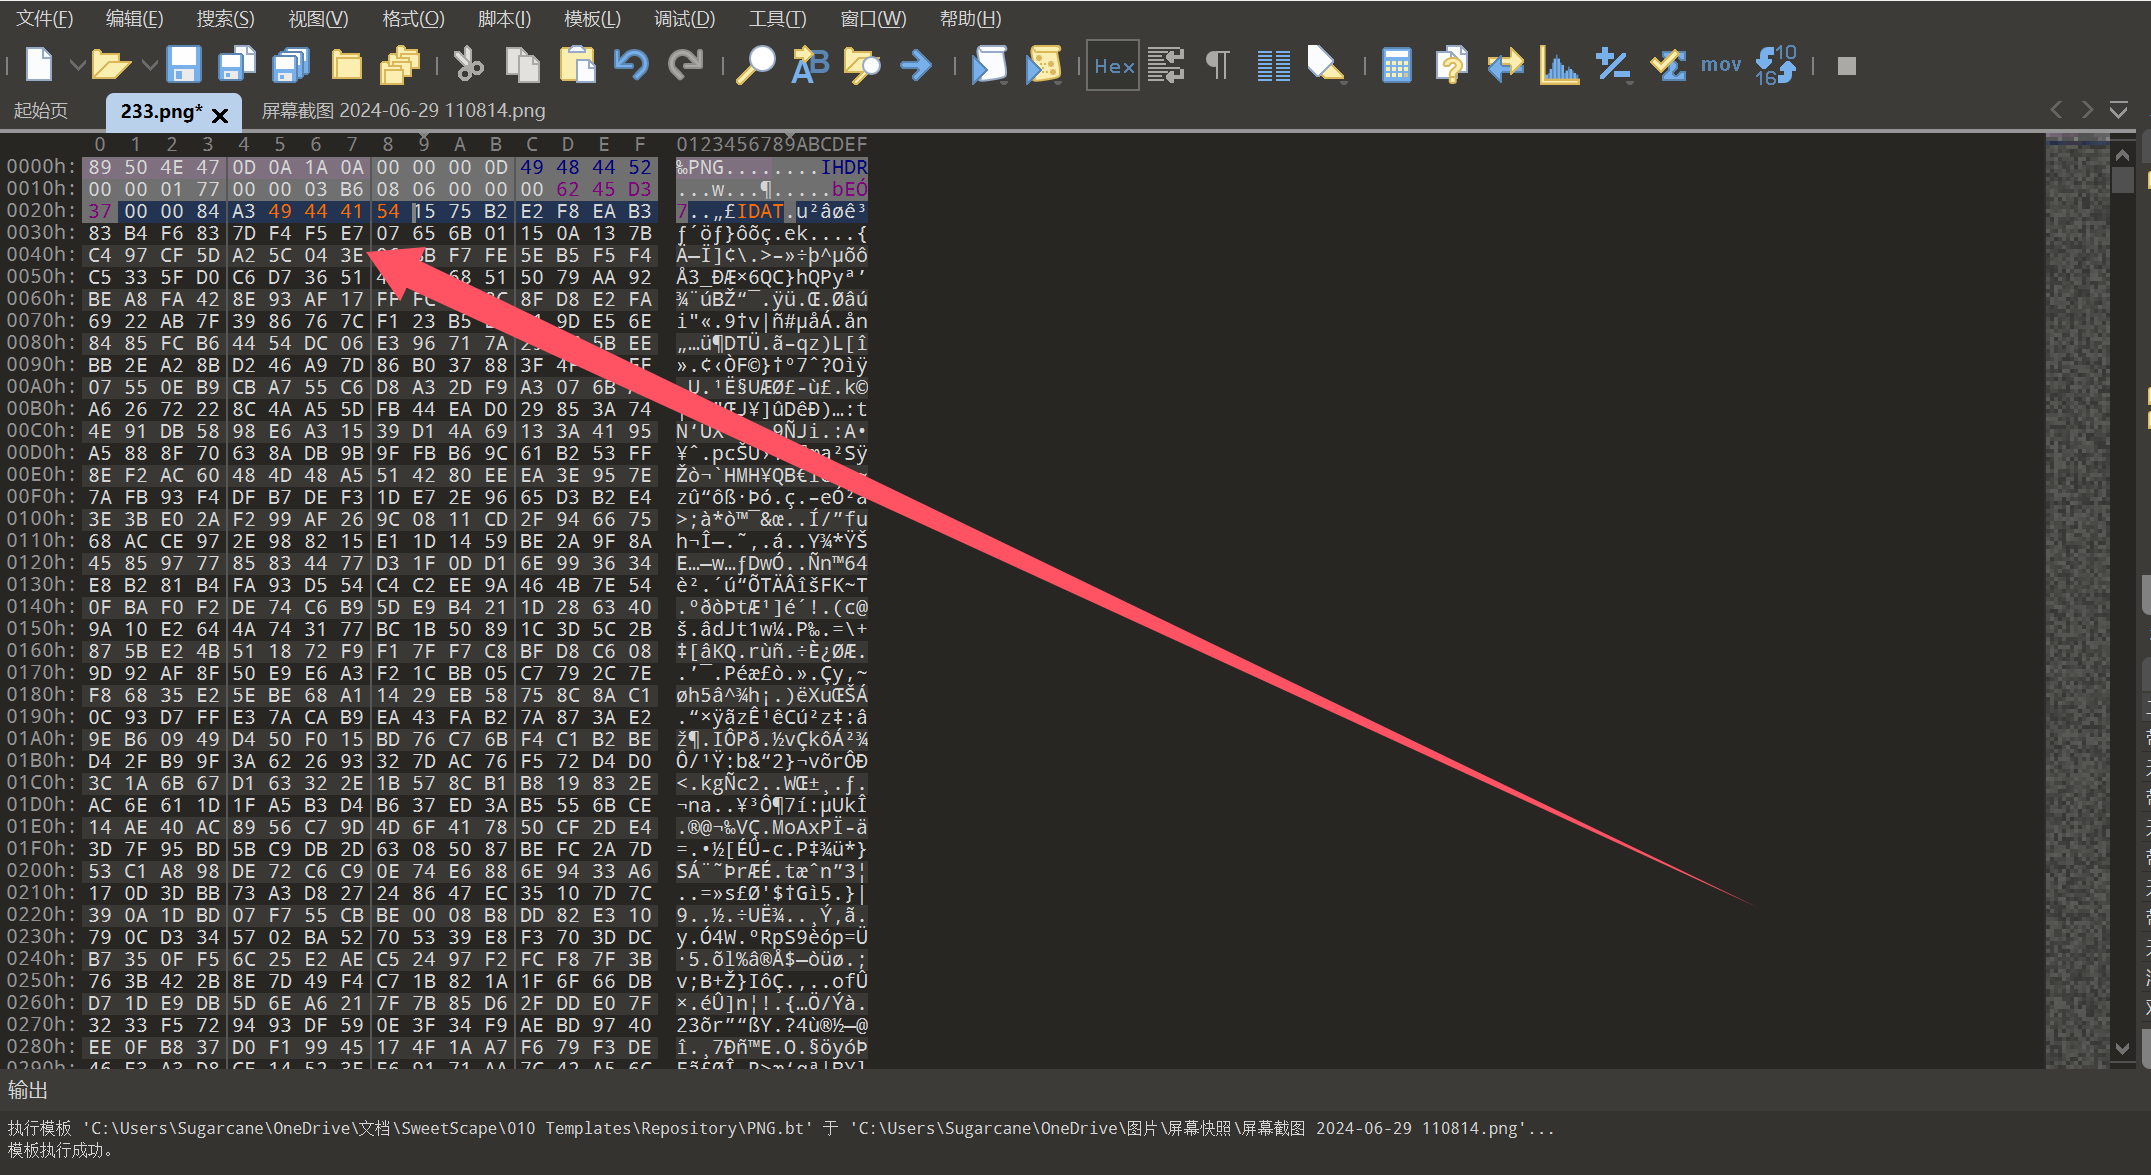The height and width of the screenshot is (1175, 2151).
Task: Click the Run Template icon
Action: click(1043, 65)
